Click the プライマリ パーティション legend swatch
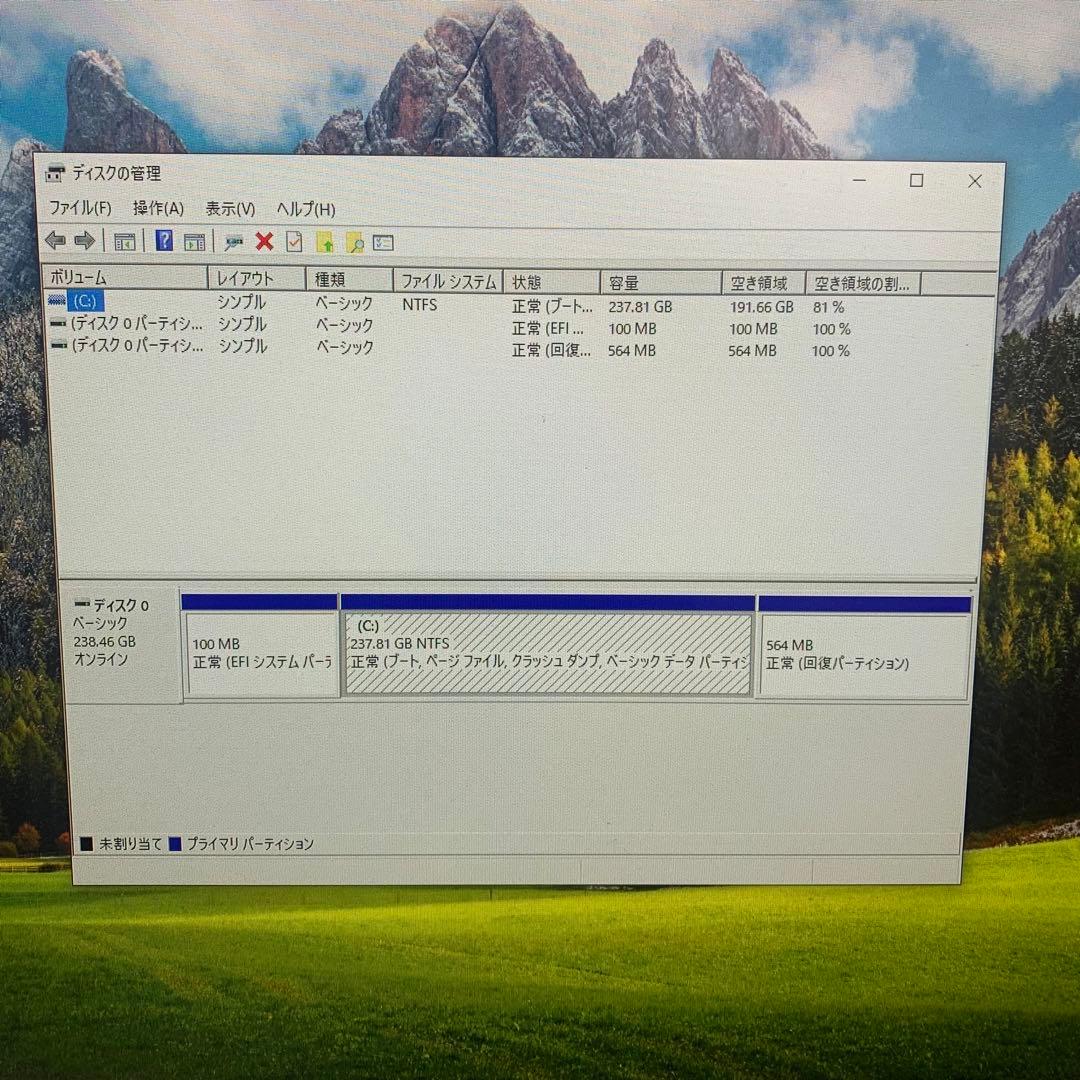 pos(177,843)
